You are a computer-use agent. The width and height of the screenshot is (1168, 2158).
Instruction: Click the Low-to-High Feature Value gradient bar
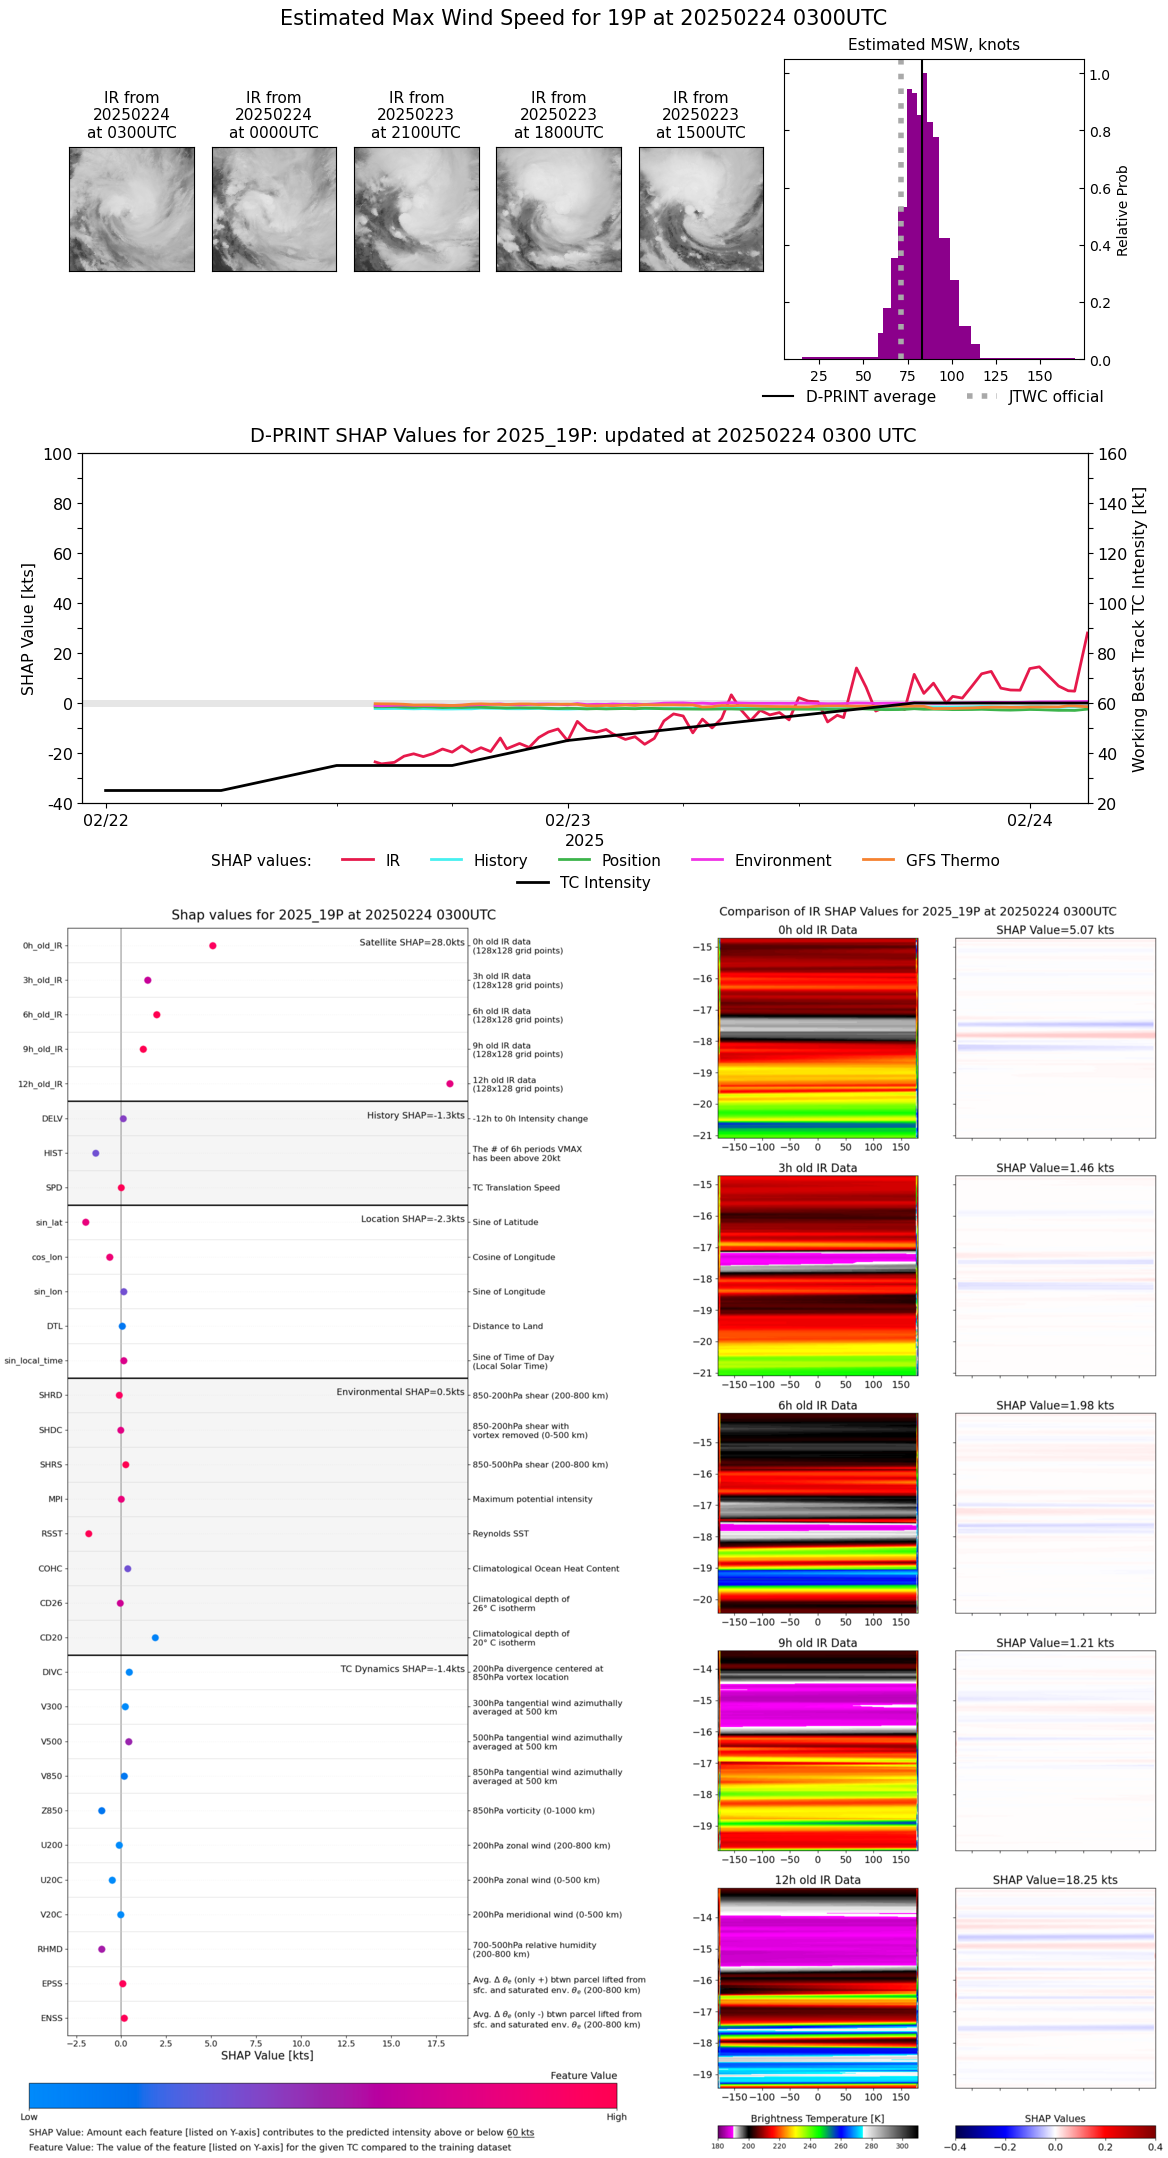pyautogui.click(x=322, y=2096)
